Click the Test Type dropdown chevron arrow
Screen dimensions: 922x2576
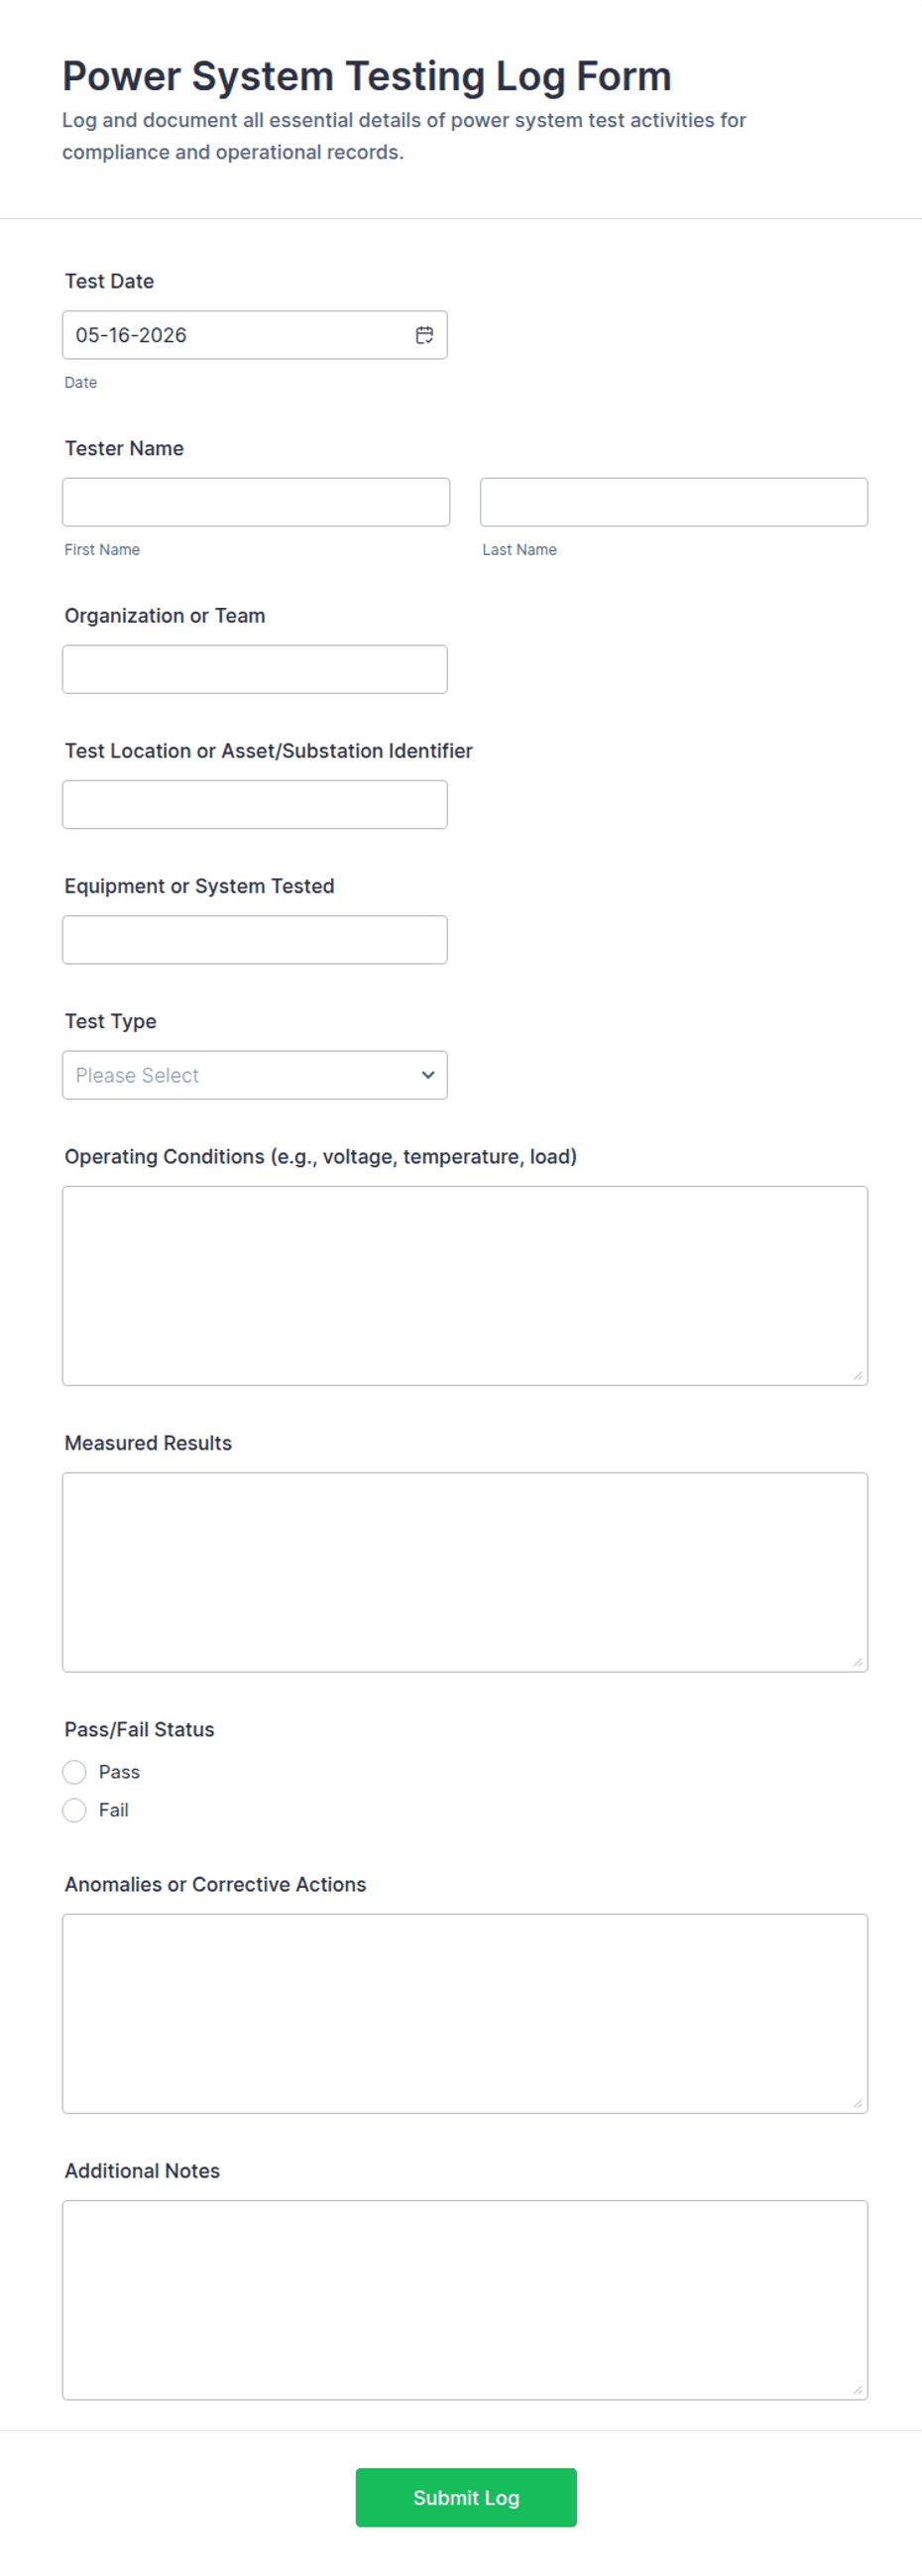pos(428,1075)
